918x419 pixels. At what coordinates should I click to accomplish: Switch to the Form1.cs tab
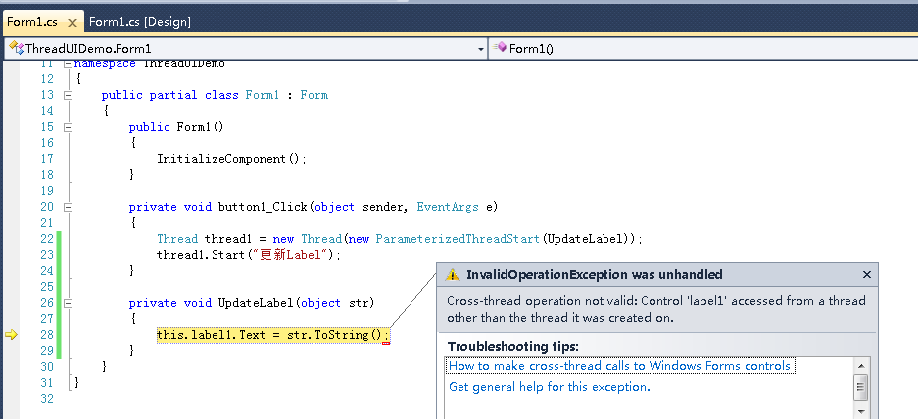click(x=32, y=22)
